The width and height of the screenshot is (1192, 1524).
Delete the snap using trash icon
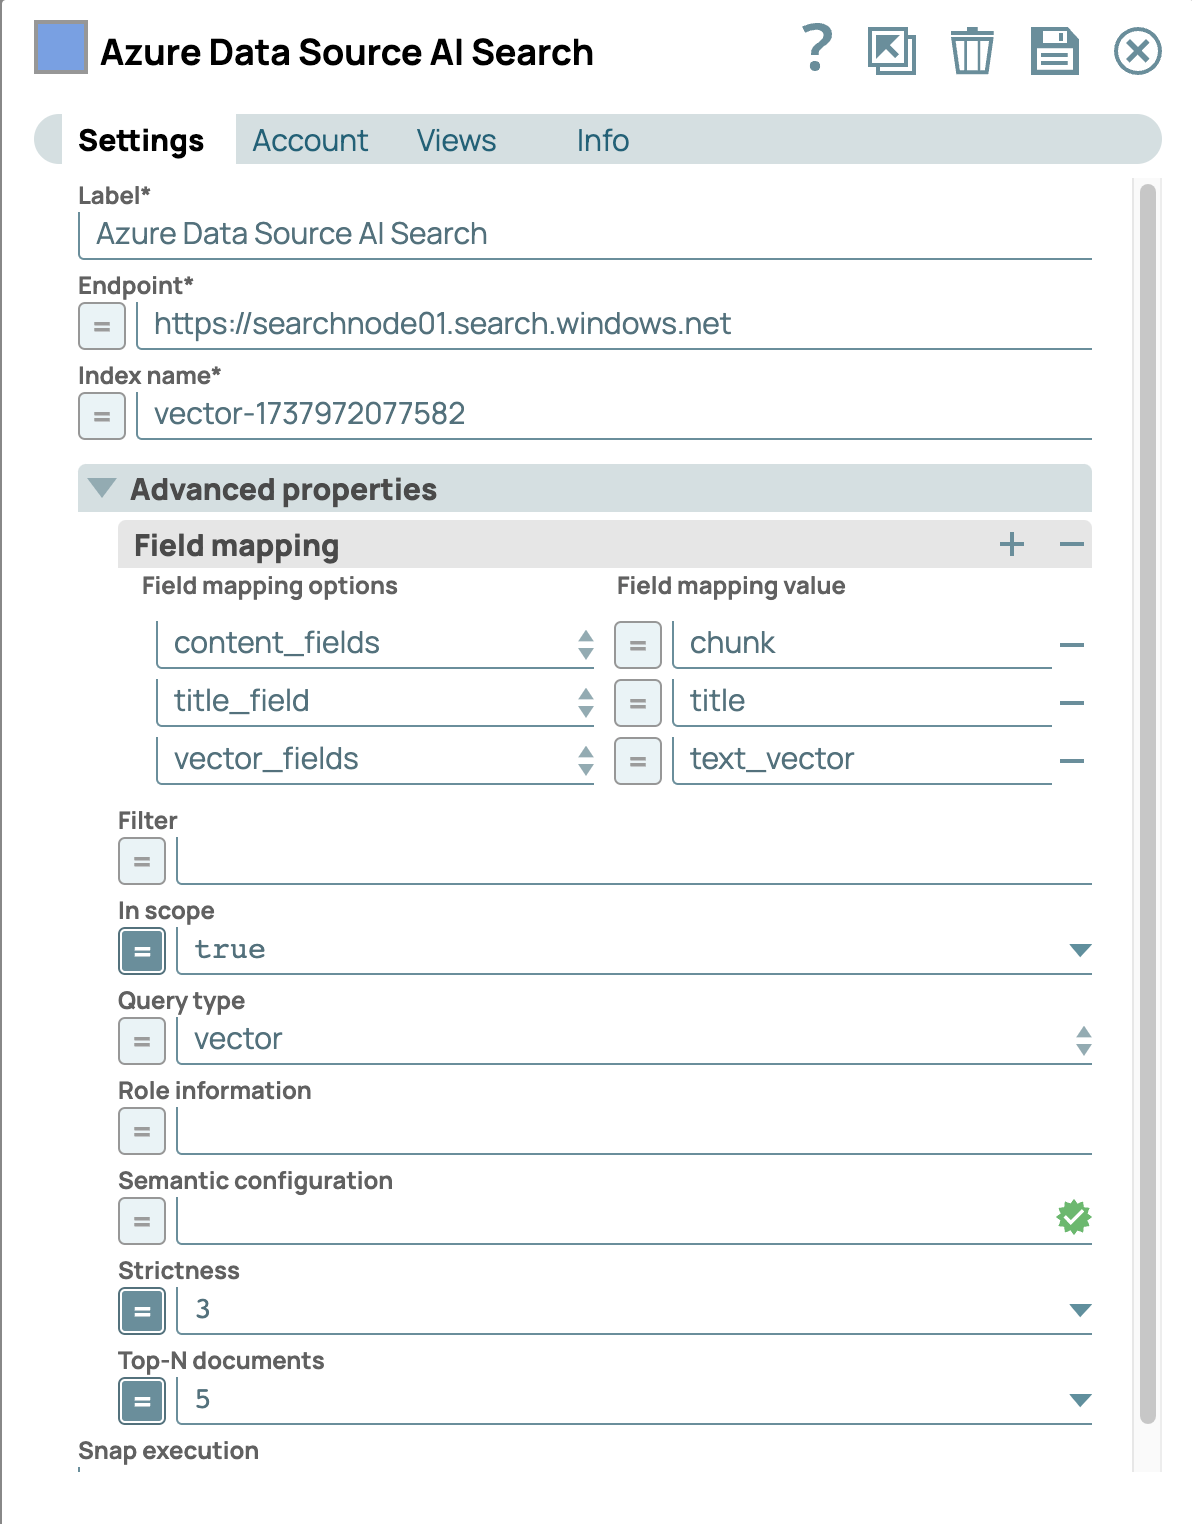coord(971,51)
